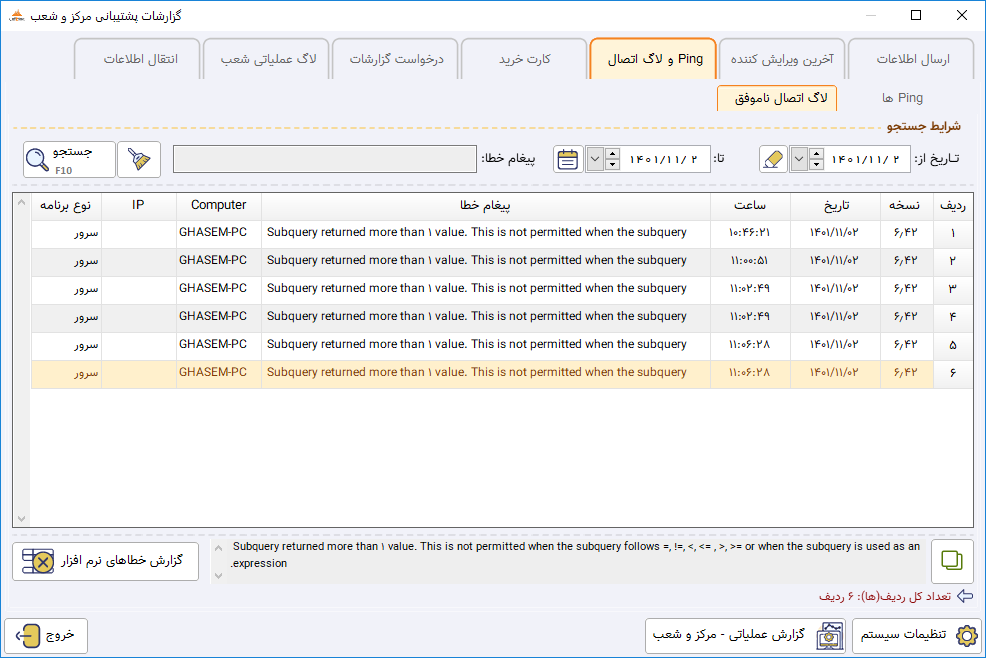Switch to the آخرین ویرایش کننده tab
This screenshot has width=986, height=658.
782,59
